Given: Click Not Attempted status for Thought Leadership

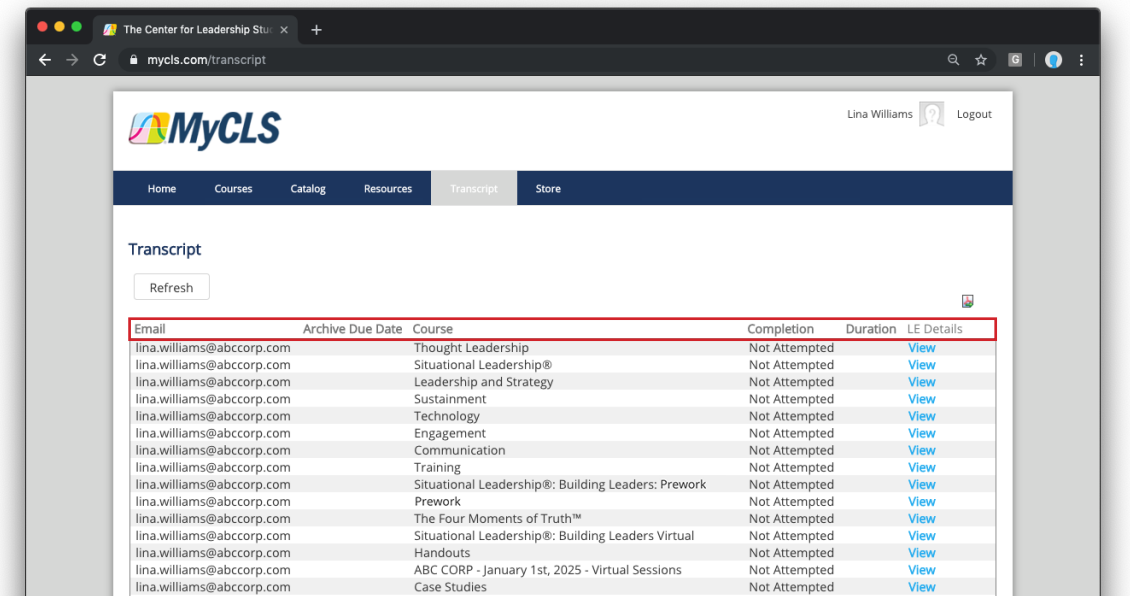Looking at the screenshot, I should point(791,348).
